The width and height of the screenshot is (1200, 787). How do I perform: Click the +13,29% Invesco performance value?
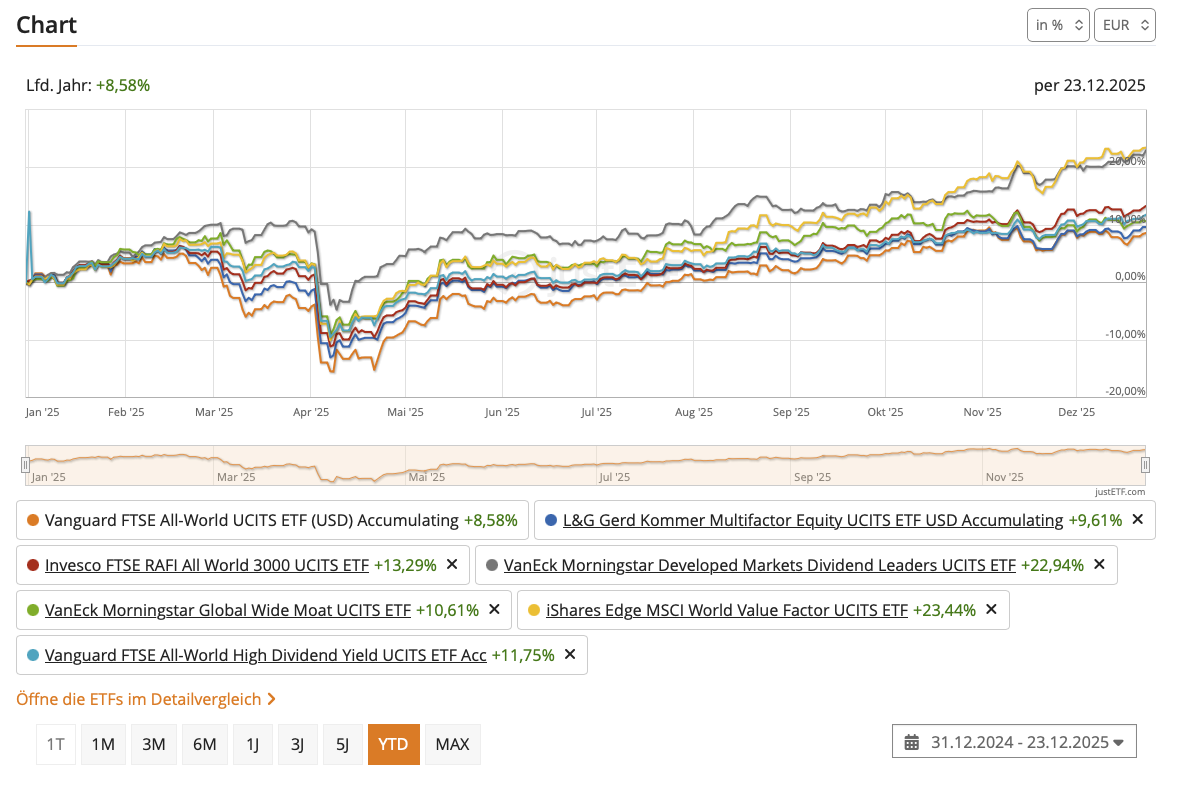pyautogui.click(x=405, y=565)
